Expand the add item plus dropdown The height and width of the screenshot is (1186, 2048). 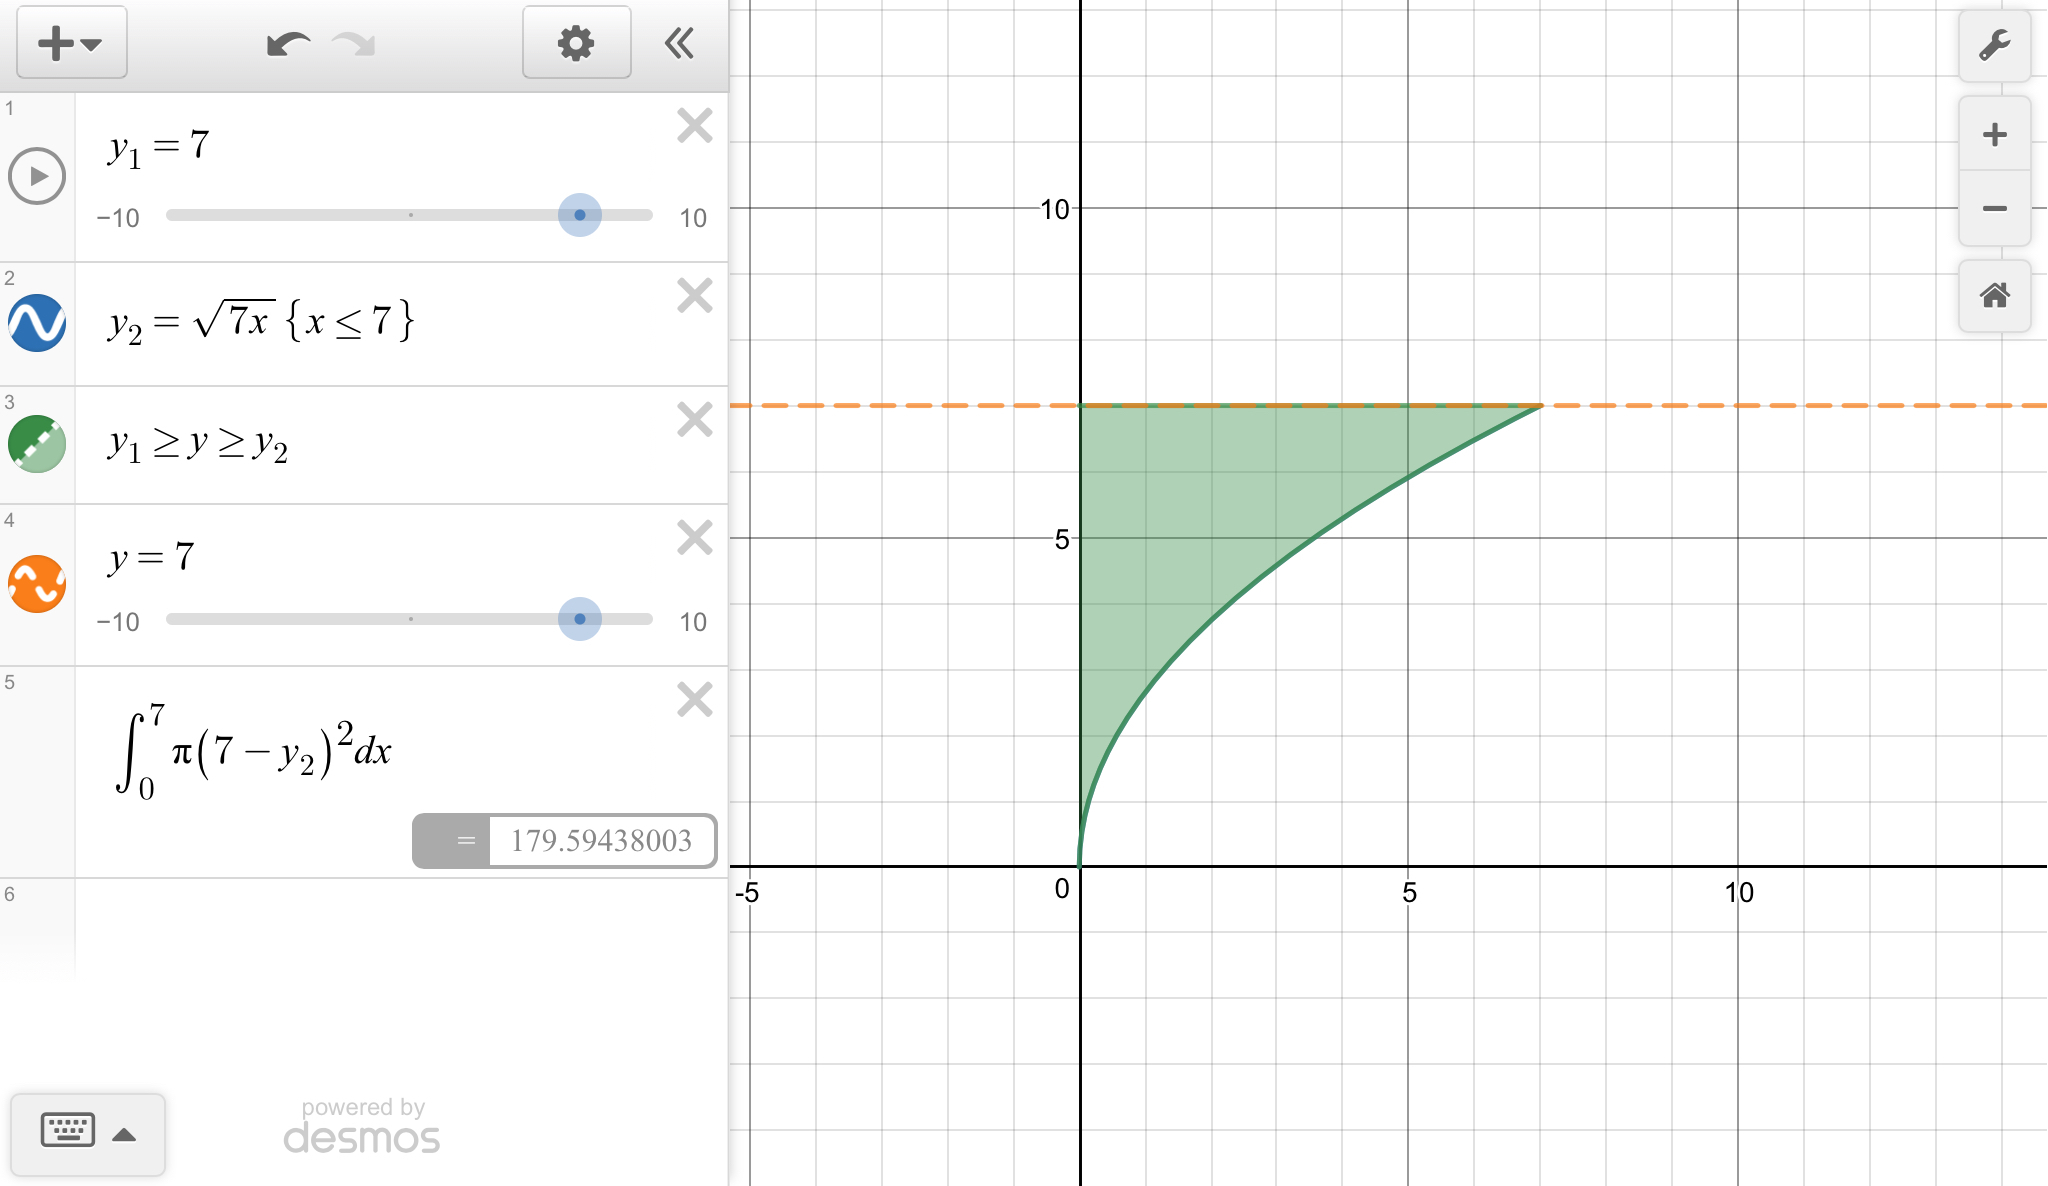(x=71, y=43)
